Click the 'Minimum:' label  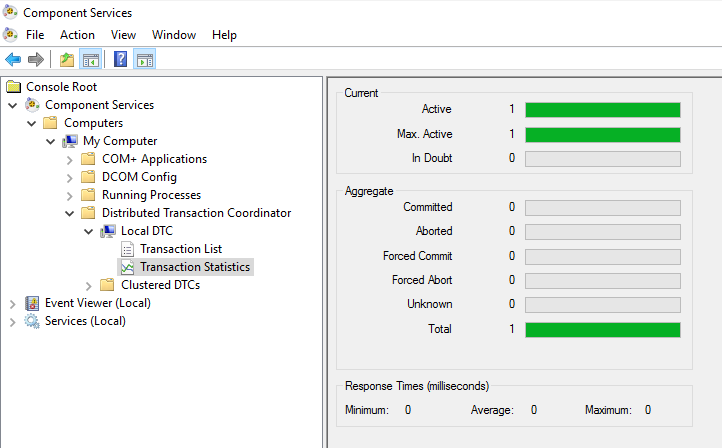point(367,410)
